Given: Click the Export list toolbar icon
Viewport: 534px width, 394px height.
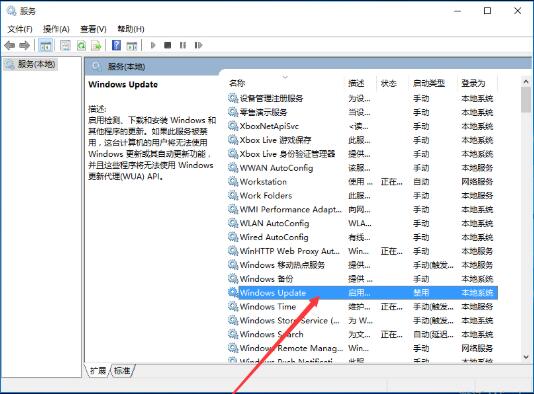Looking at the screenshot, I should click(96, 45).
